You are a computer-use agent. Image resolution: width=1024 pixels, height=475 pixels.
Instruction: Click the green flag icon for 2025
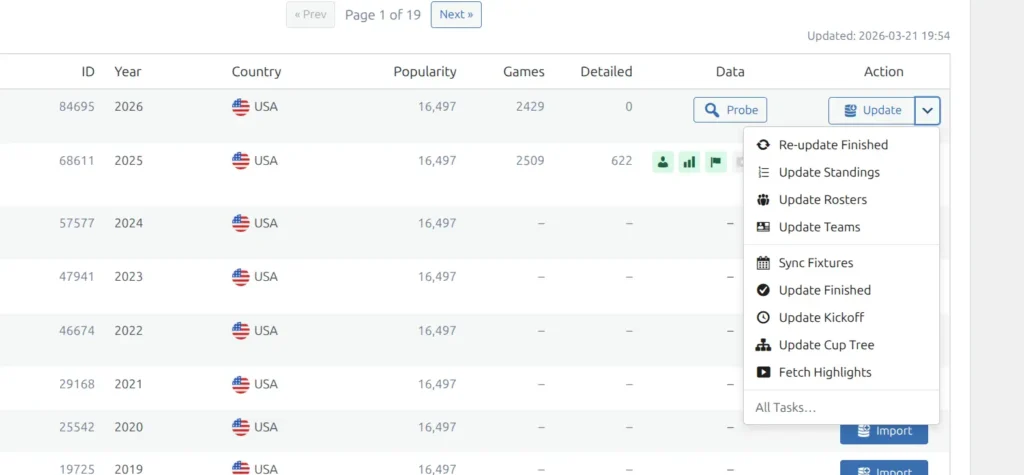(x=716, y=162)
